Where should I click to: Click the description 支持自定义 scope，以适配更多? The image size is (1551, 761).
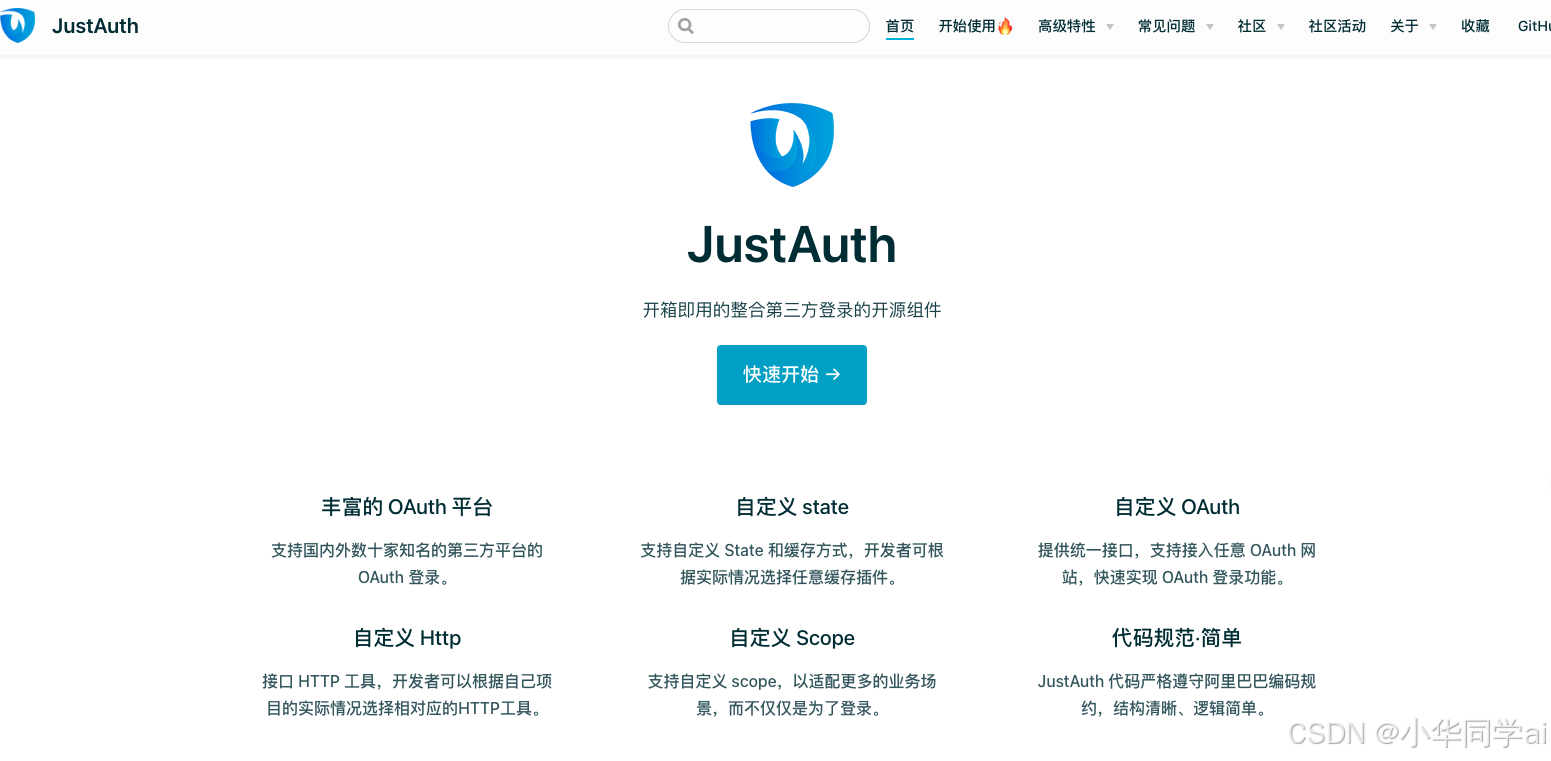pos(792,695)
